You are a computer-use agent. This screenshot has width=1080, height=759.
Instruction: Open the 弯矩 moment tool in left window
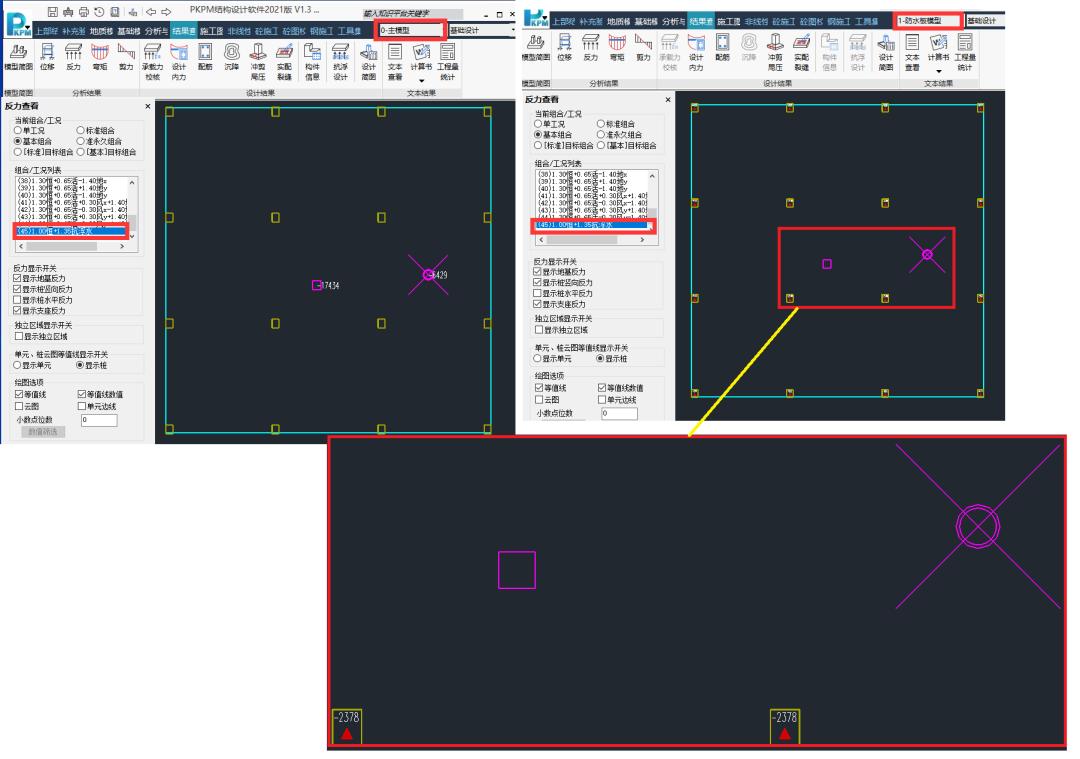(100, 57)
